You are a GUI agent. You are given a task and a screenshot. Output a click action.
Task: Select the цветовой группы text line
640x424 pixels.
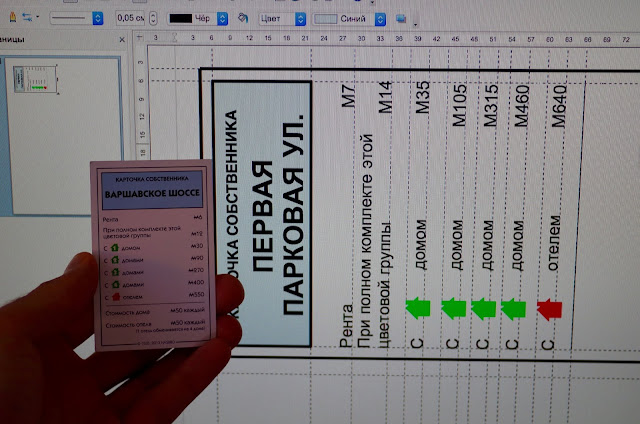point(384,284)
